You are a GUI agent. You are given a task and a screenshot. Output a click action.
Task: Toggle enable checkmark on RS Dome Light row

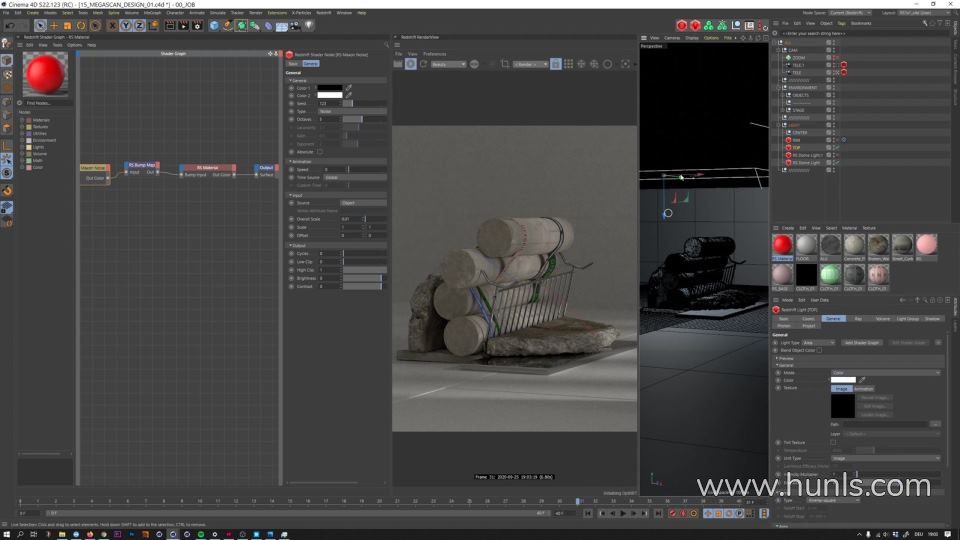click(x=837, y=163)
